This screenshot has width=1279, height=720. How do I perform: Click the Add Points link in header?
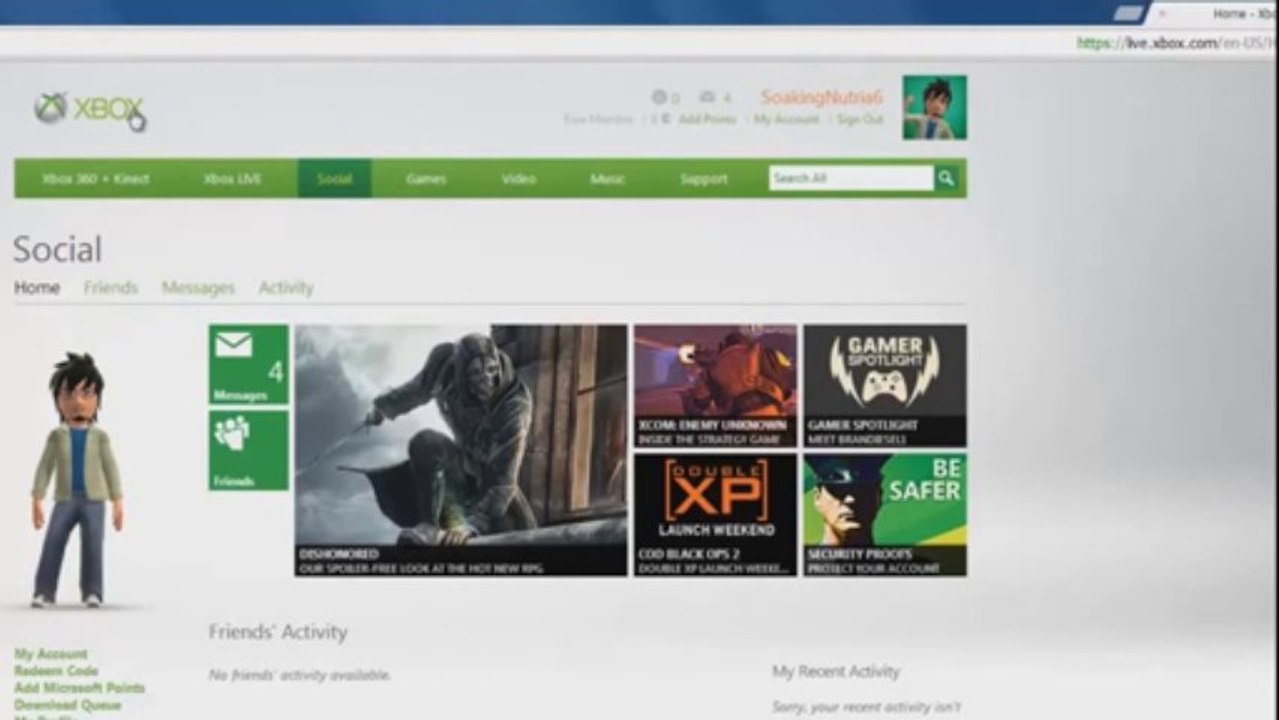coord(707,119)
